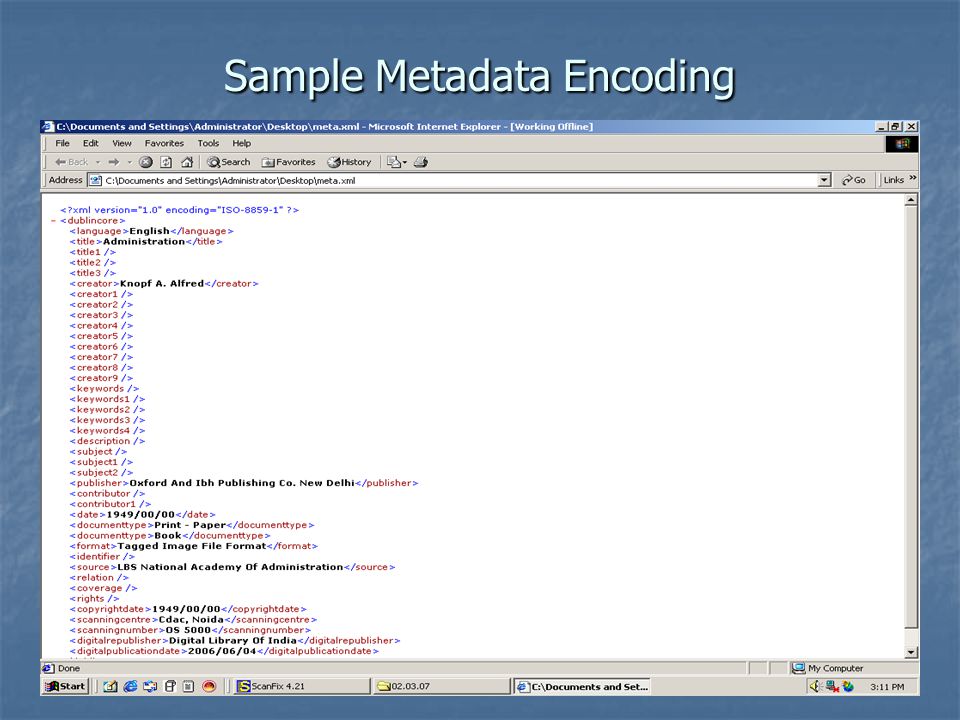Click the text 'Knopf A. Alfred'
Screen dimensions: 960x720
(162, 283)
